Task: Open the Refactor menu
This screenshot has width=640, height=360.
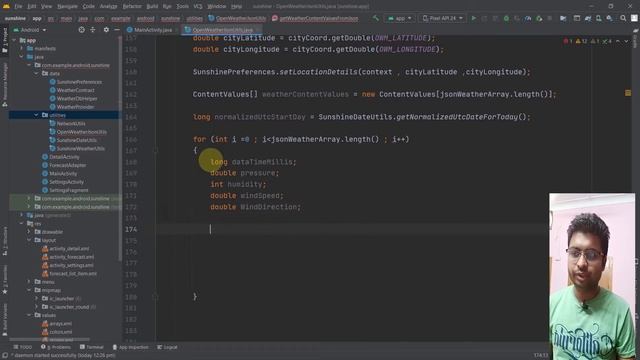Action: pyautogui.click(x=132, y=7)
